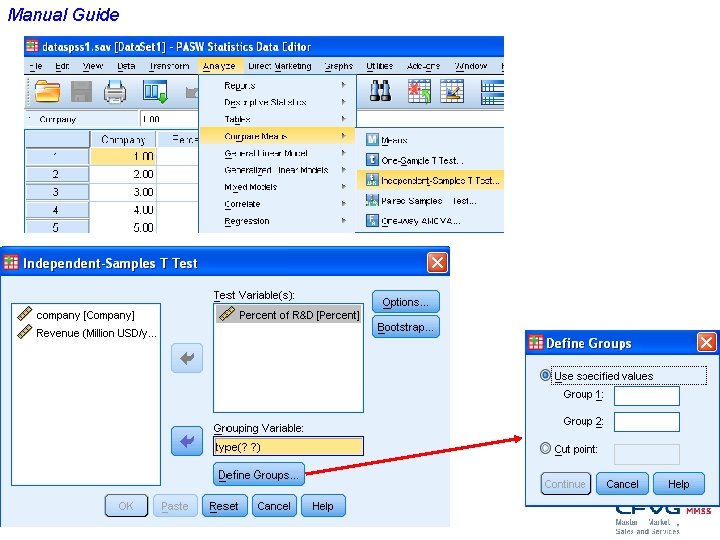Click Reset in T Test dialog

[224, 506]
